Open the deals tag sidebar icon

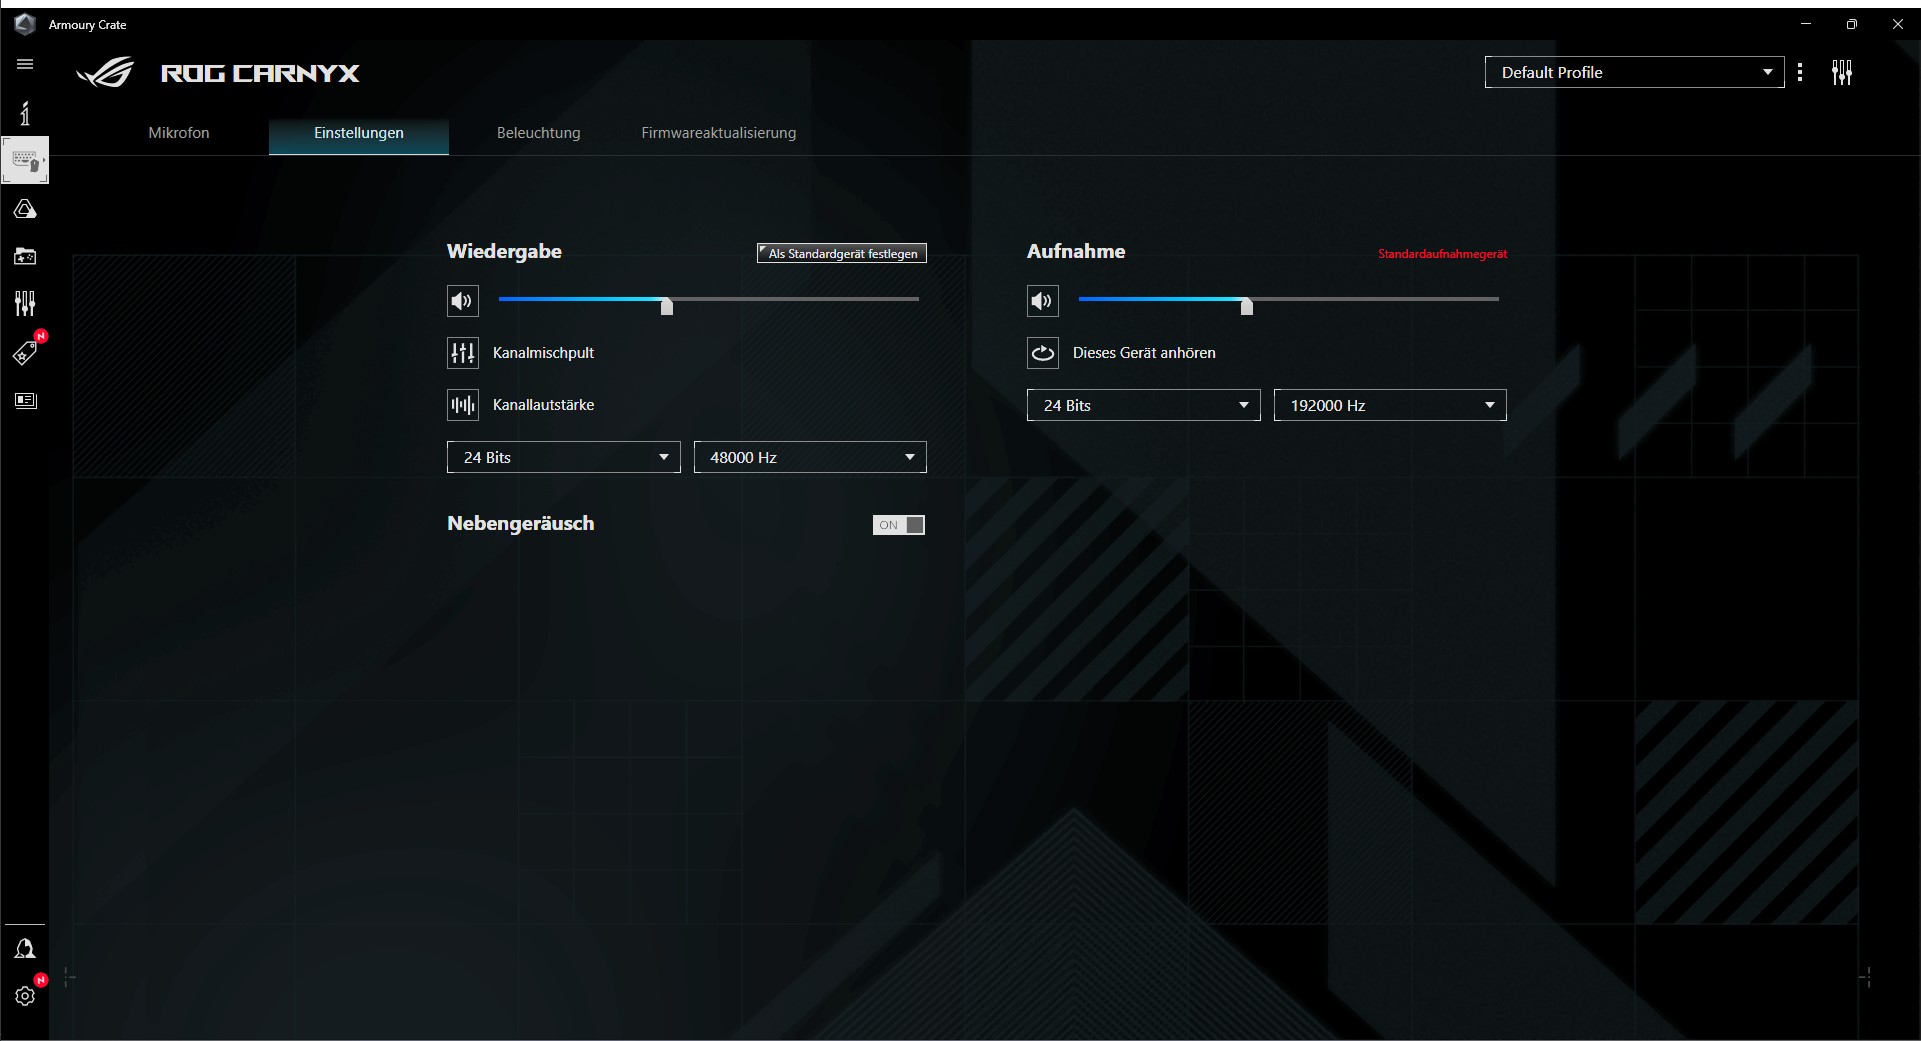(x=25, y=353)
